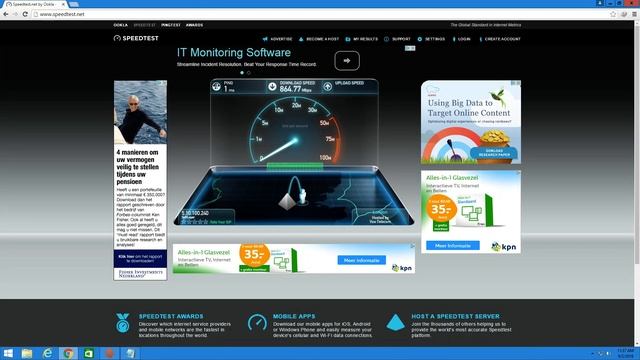The image size is (640, 360).
Task: Click the Chrome taskbar icon
Action: (68, 353)
